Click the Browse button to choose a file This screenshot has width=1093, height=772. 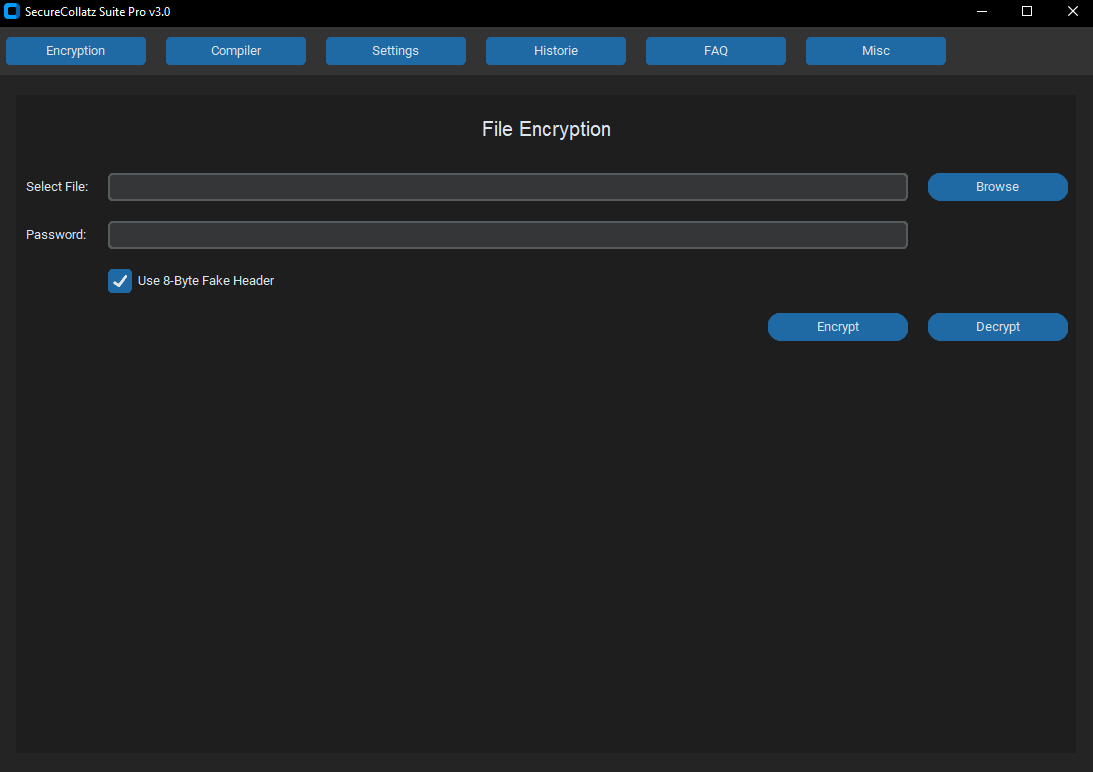point(997,187)
